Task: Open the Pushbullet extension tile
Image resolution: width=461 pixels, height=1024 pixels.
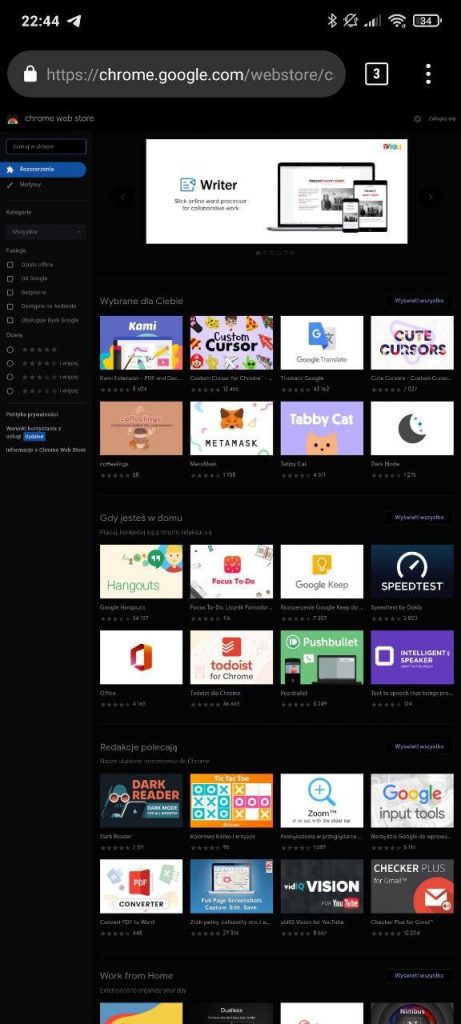Action: pos(322,657)
